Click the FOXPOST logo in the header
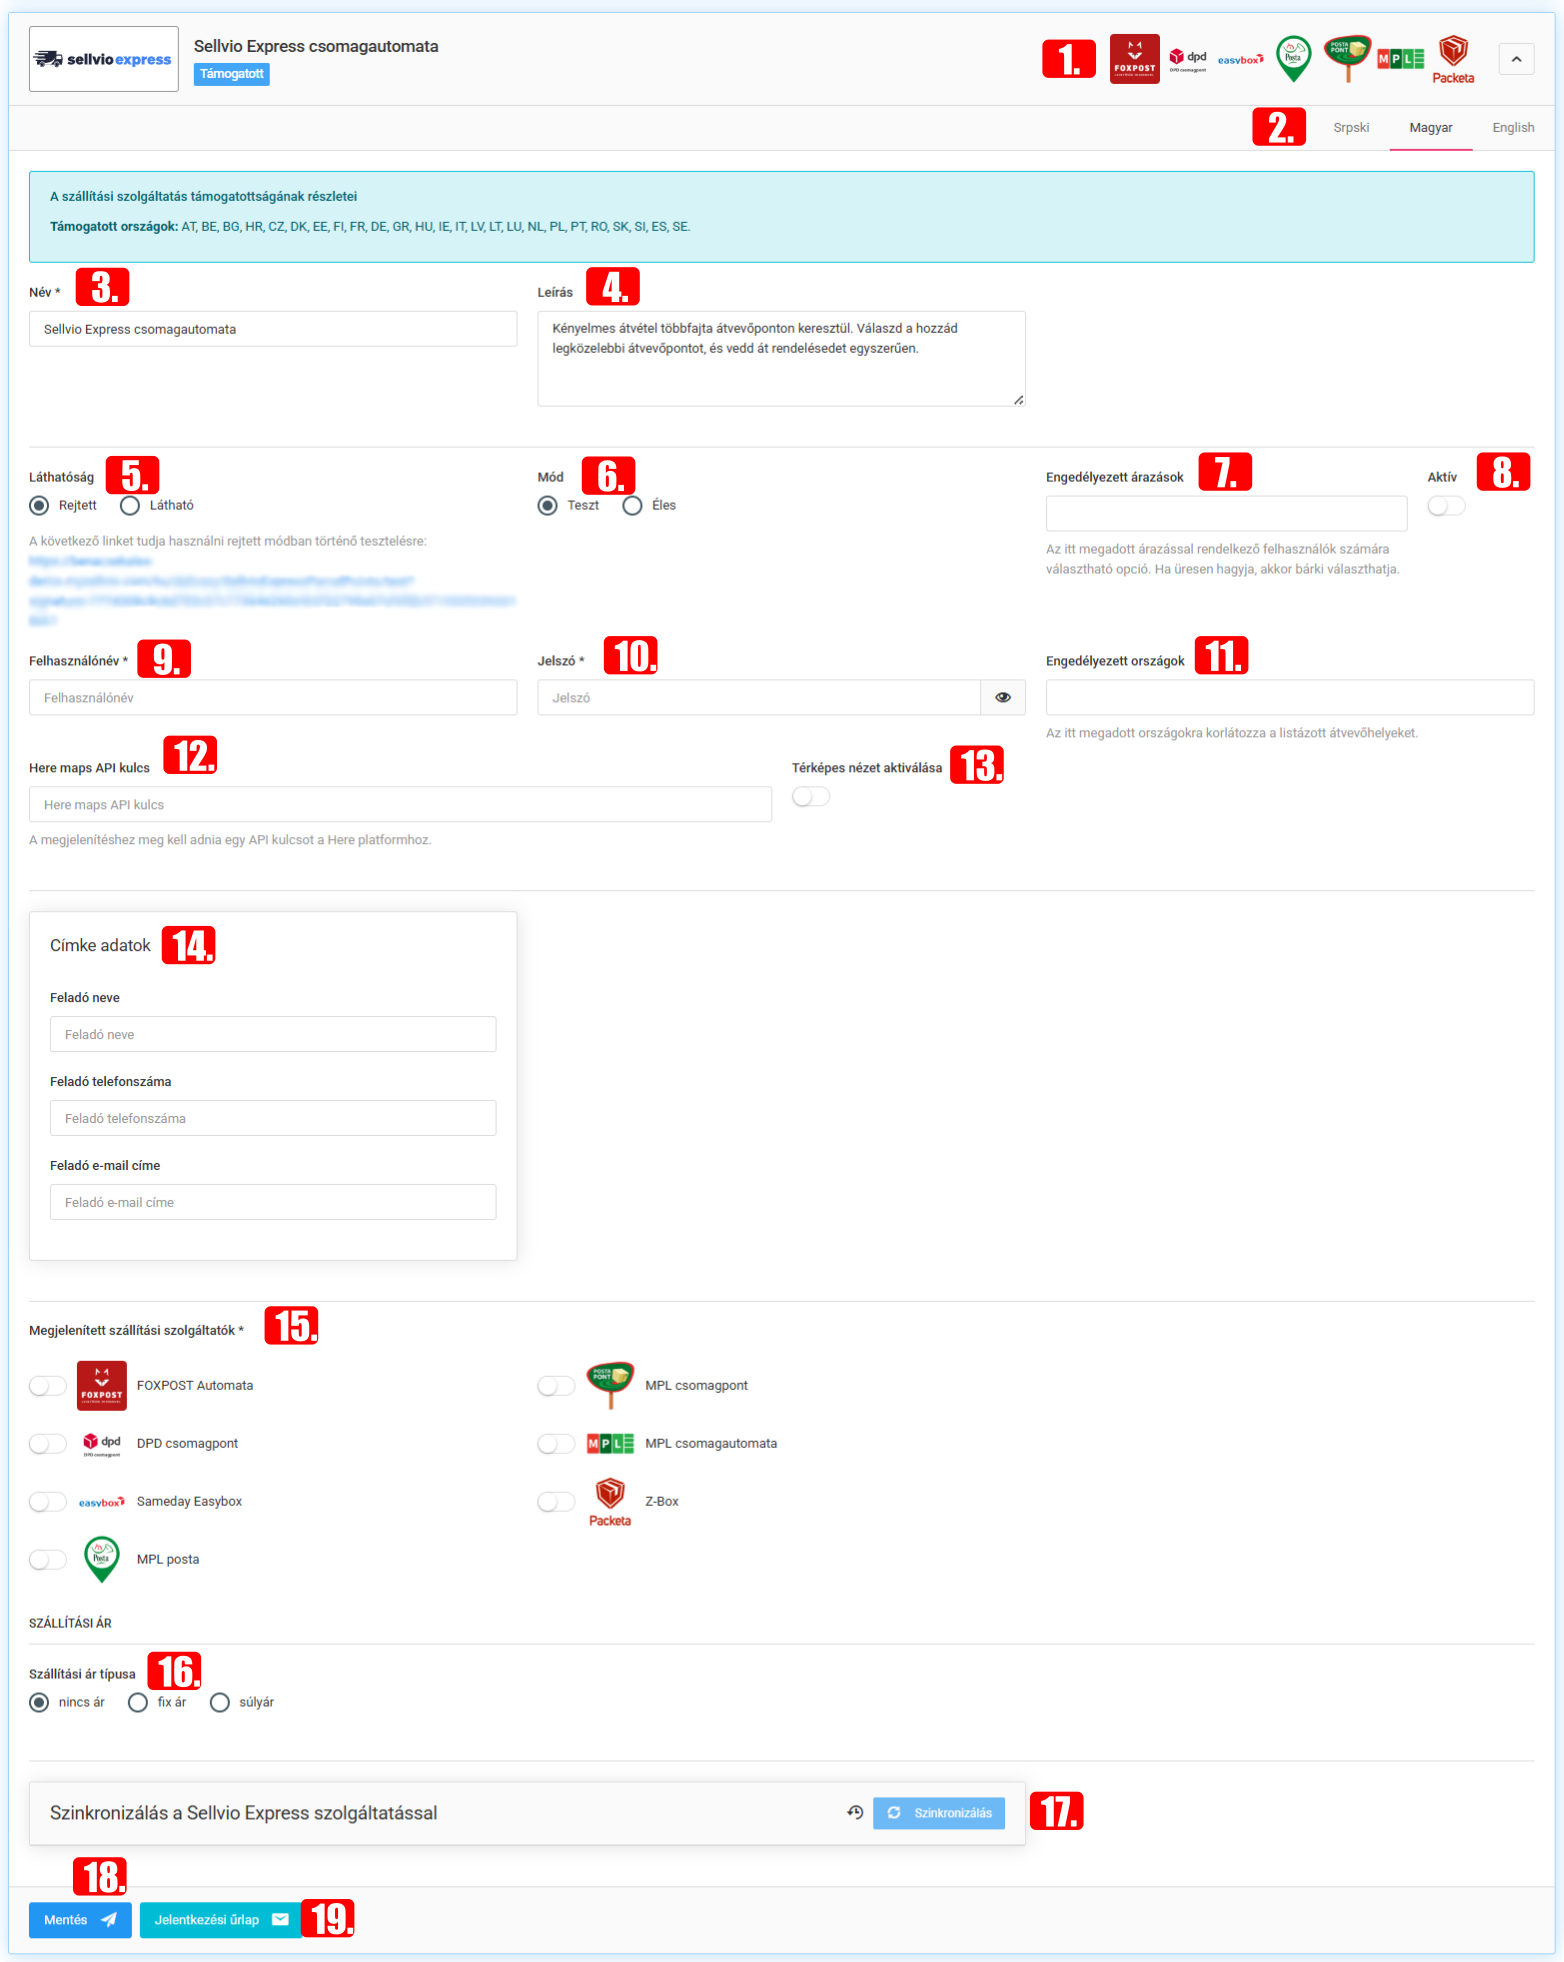The height and width of the screenshot is (1962, 1564). click(1134, 59)
